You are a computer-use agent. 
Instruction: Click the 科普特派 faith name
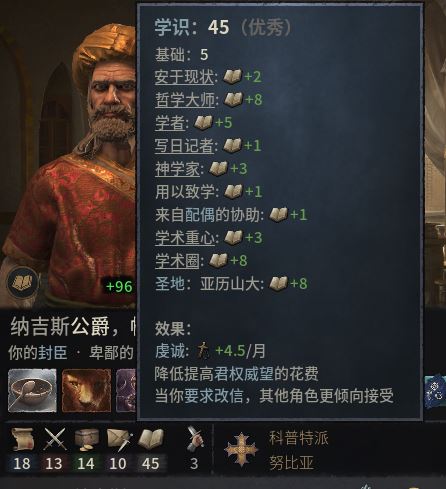coord(299,438)
